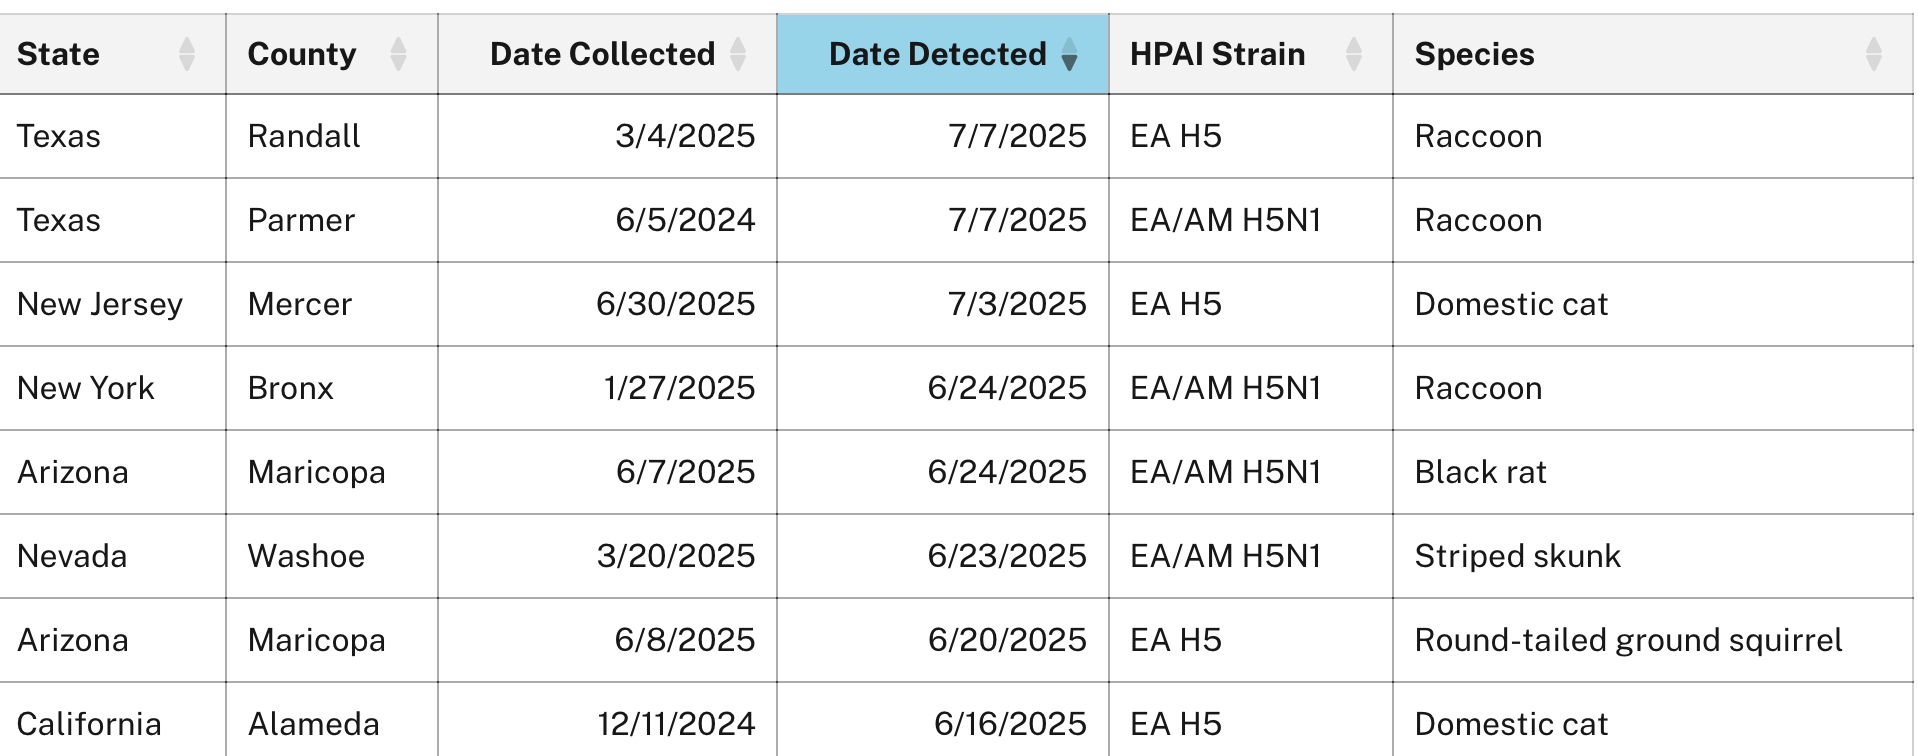The width and height of the screenshot is (1918, 756).
Task: Click the HPAI Strain sort arrows
Action: coord(1354,54)
